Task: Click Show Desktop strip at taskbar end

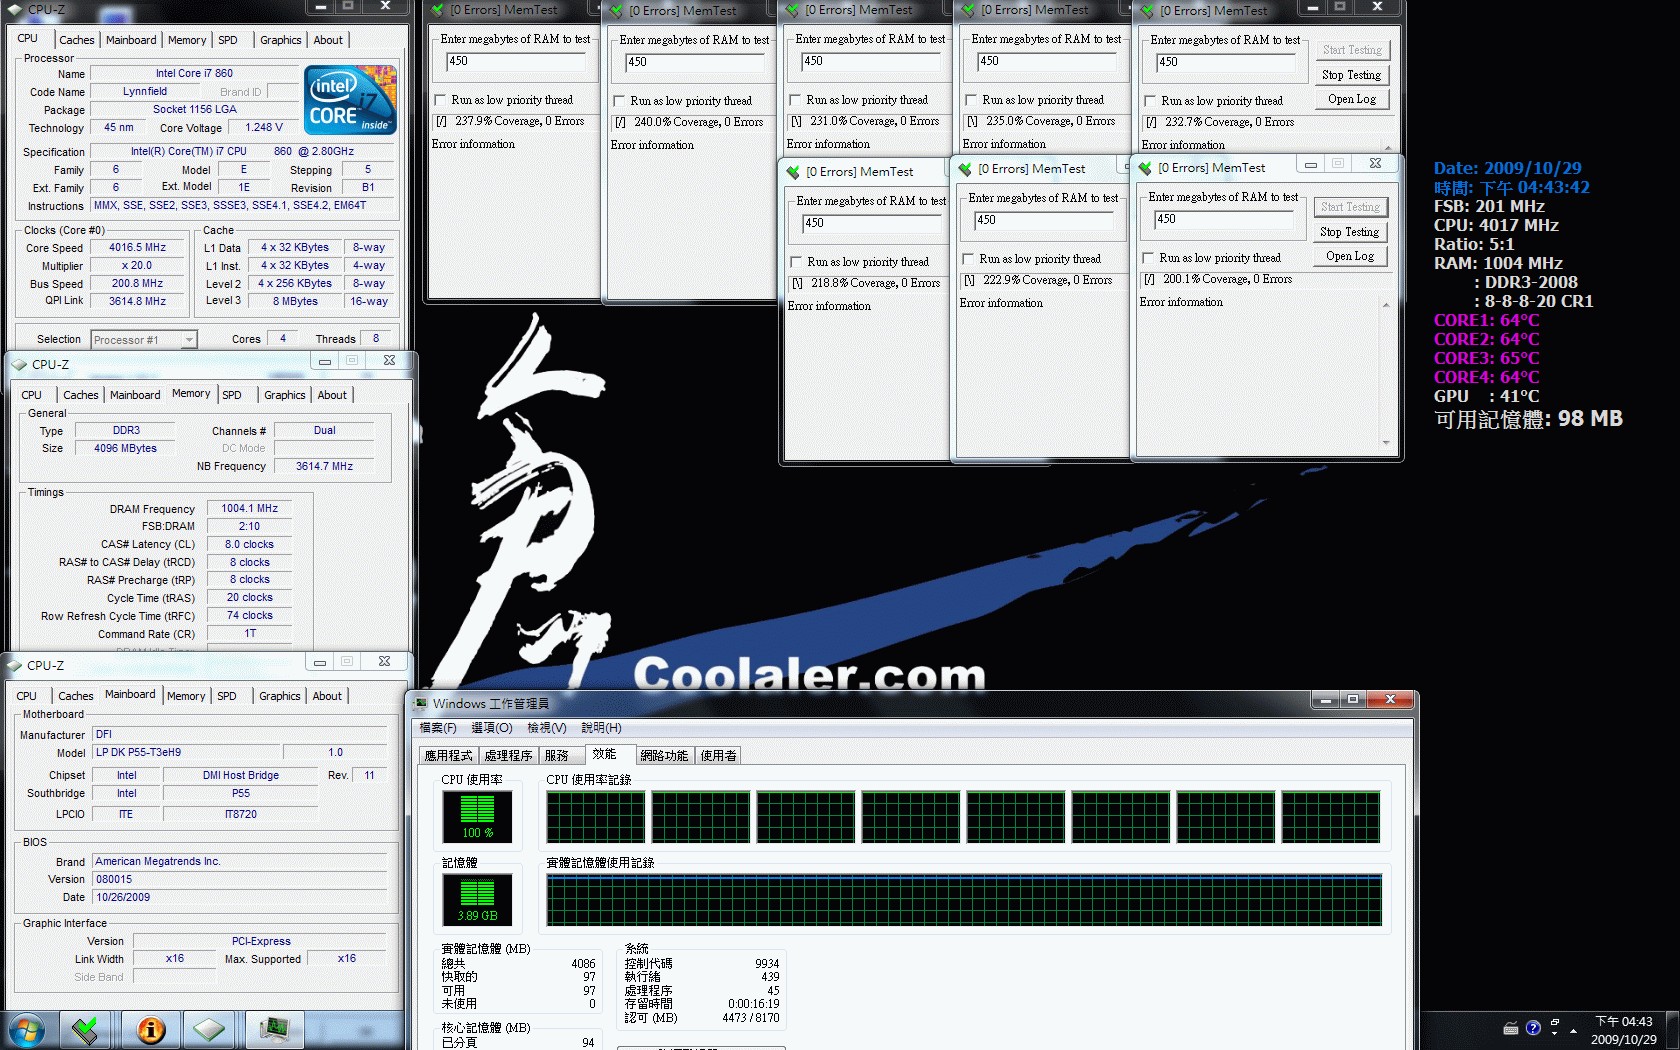Action: (x=1673, y=1030)
